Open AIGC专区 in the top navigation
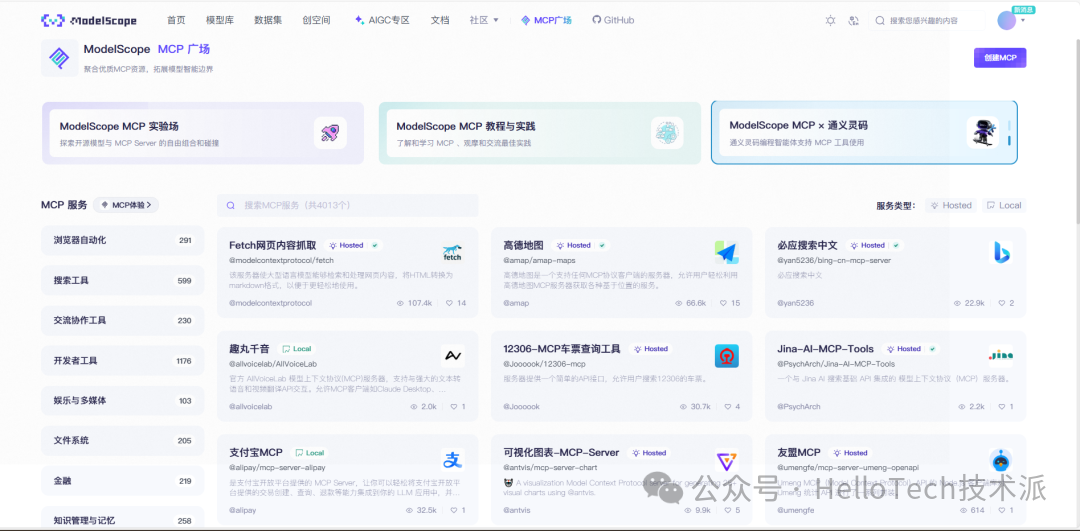1080x531 pixels. 382,21
